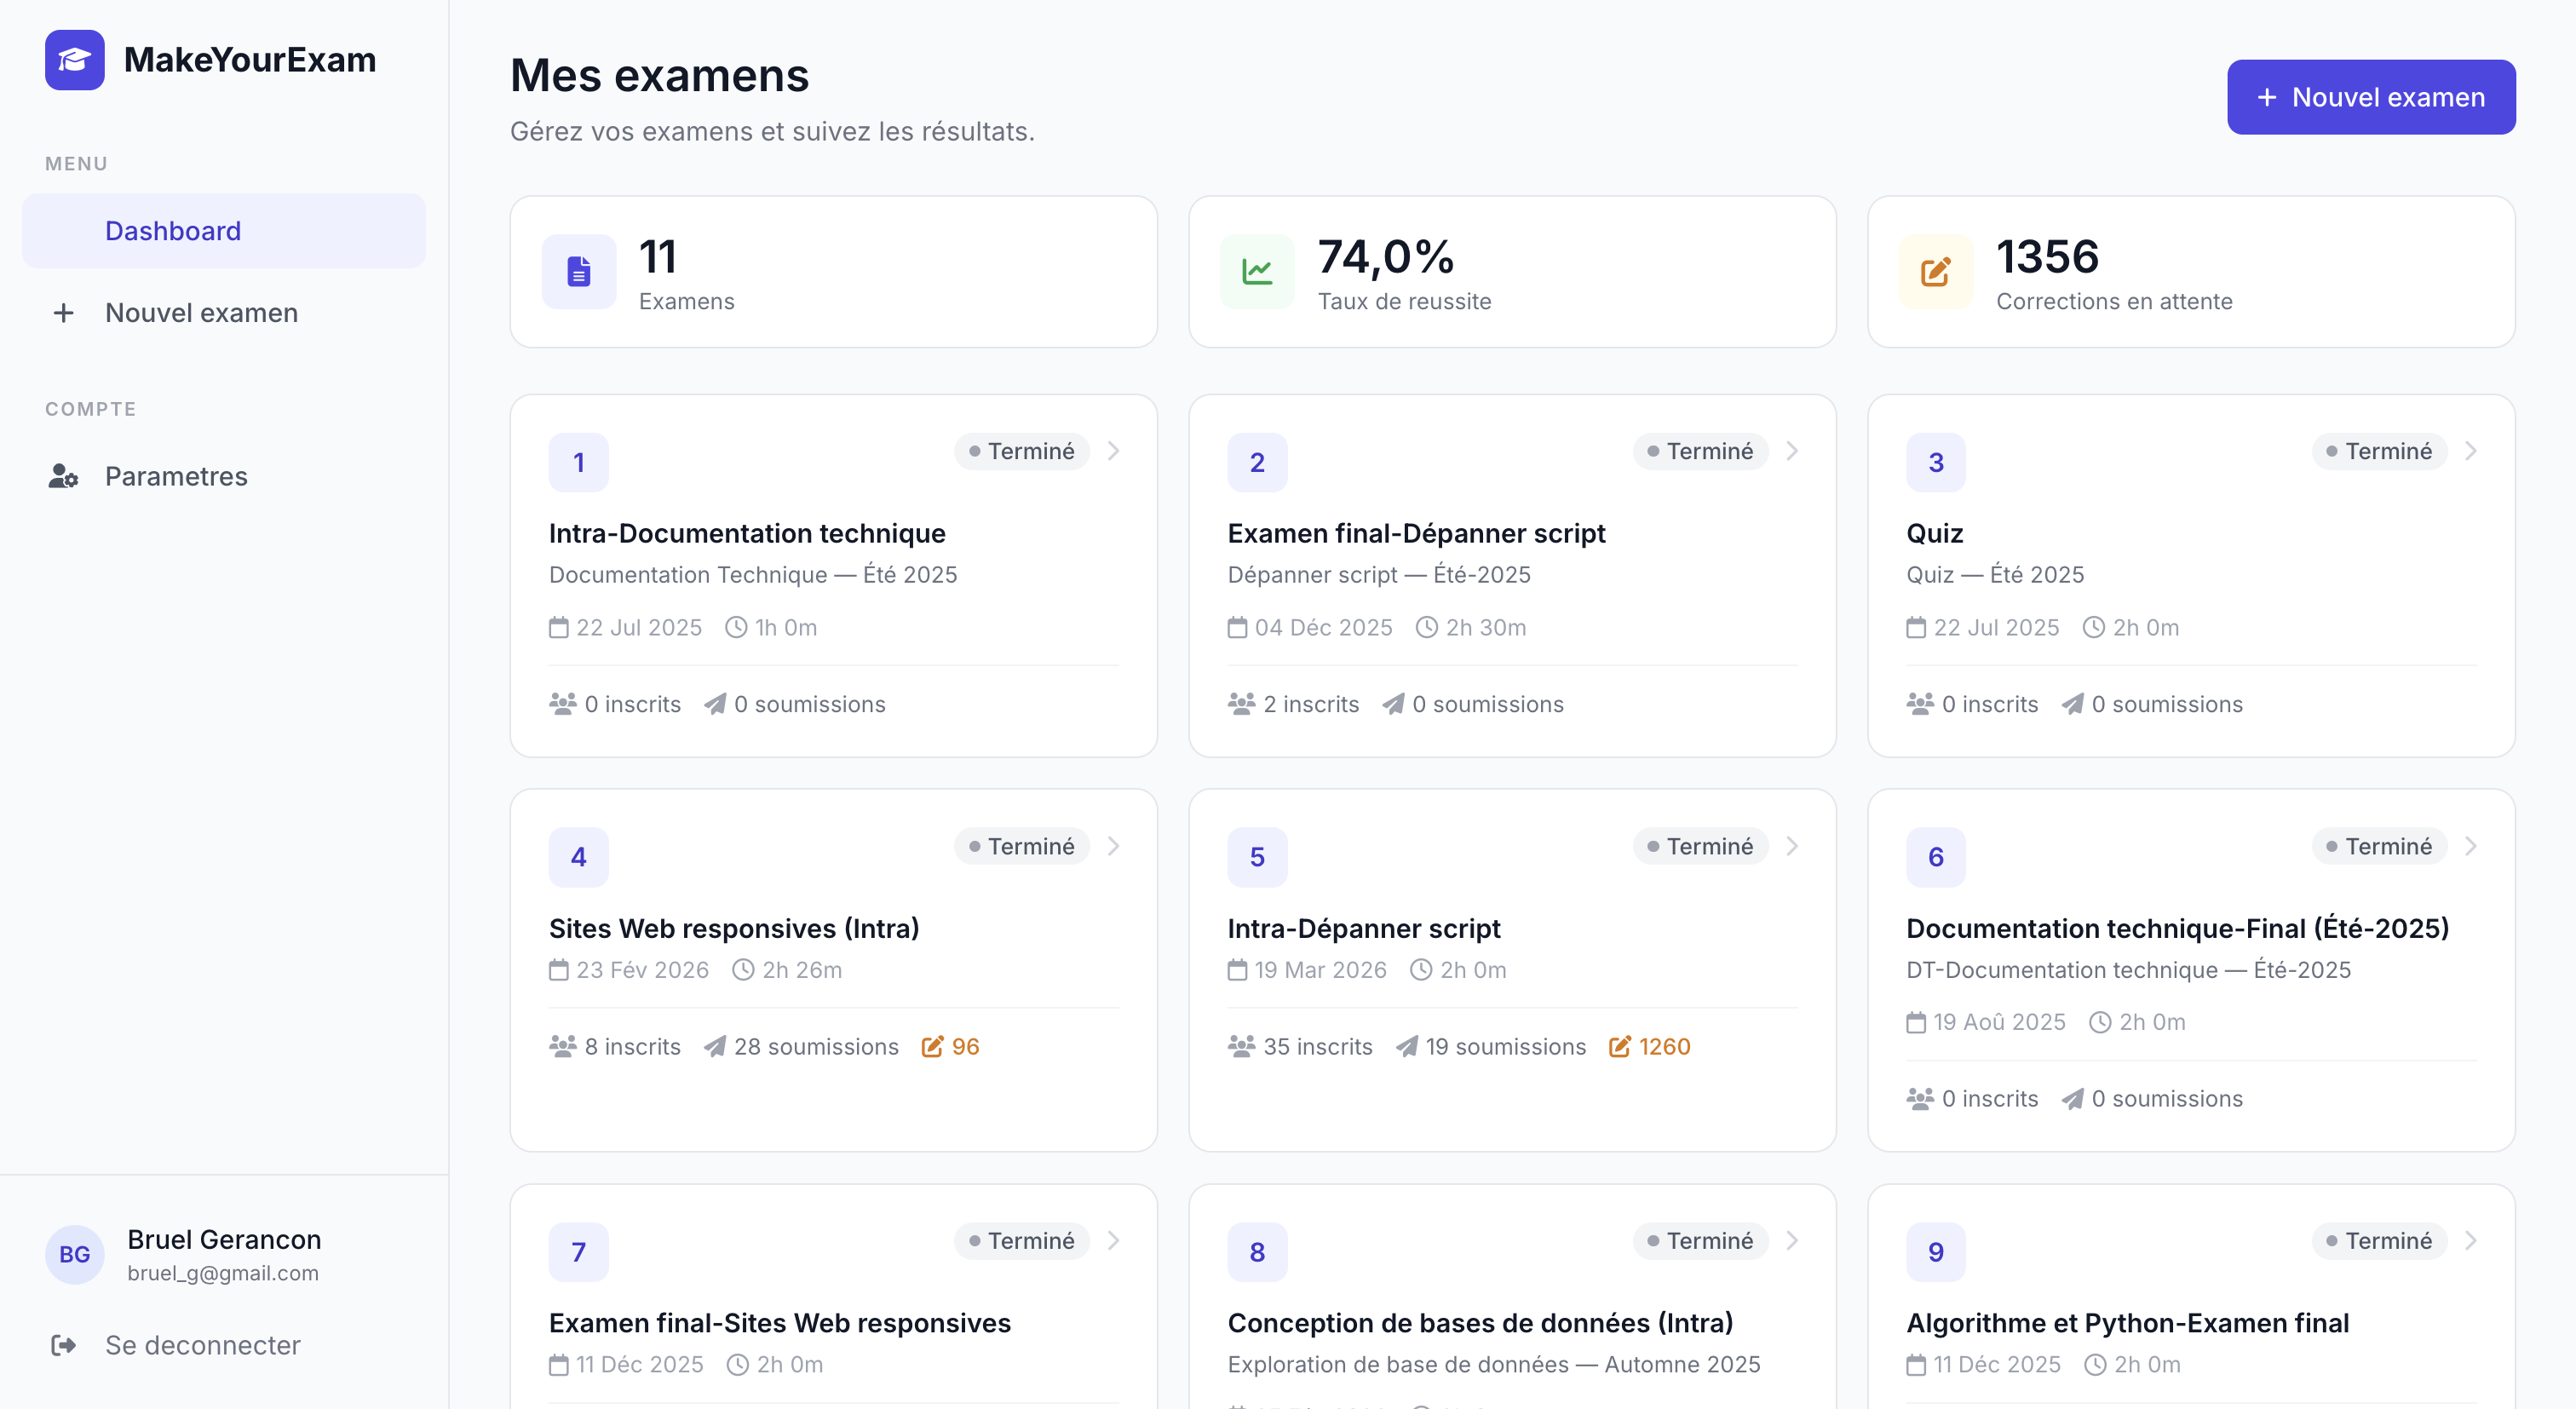The width and height of the screenshot is (2576, 1409).
Task: Open the Quiz exam title
Action: tap(1935, 533)
